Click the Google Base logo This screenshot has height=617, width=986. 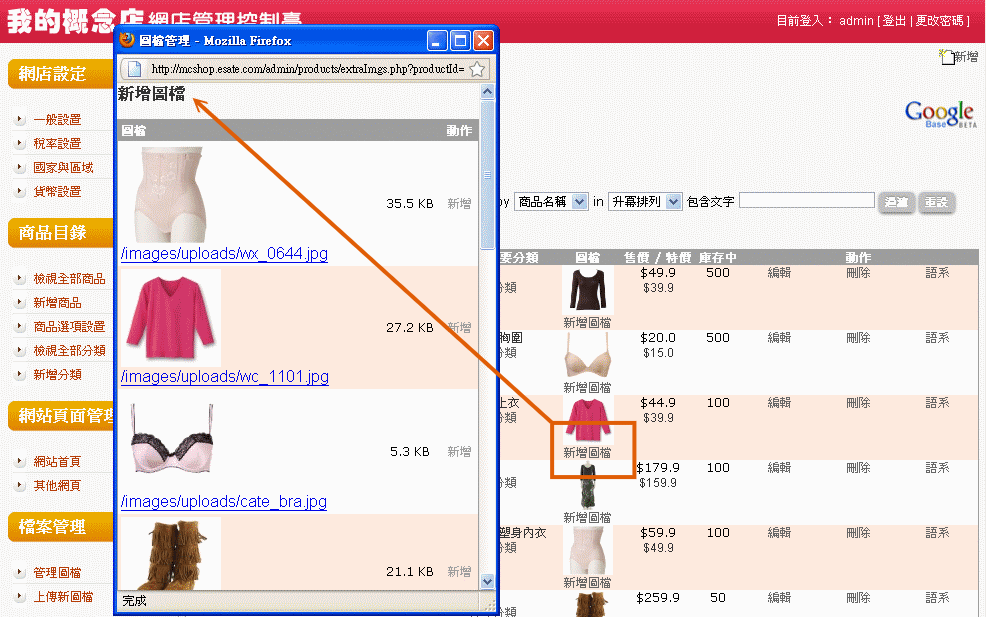[939, 113]
